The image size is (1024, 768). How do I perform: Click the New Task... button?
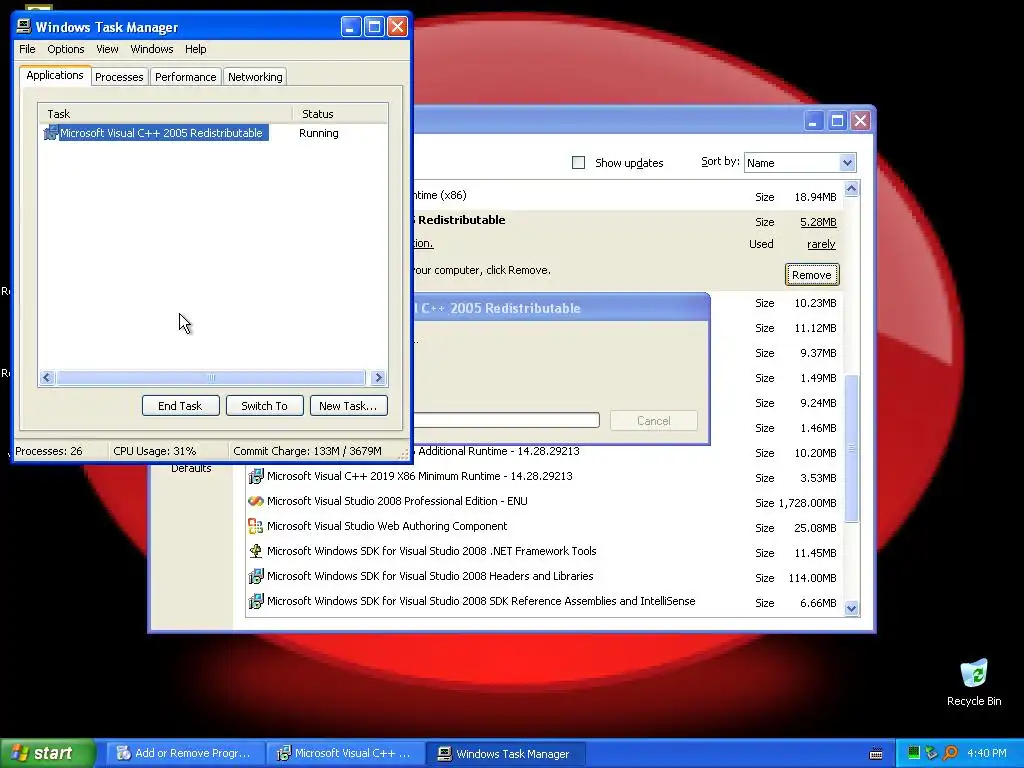pos(348,406)
